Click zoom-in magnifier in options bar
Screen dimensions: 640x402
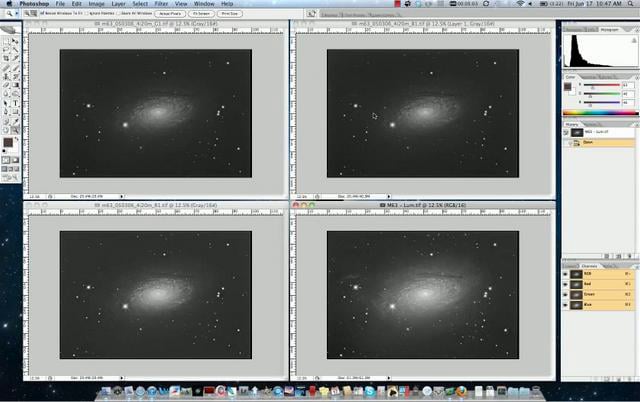coord(27,13)
